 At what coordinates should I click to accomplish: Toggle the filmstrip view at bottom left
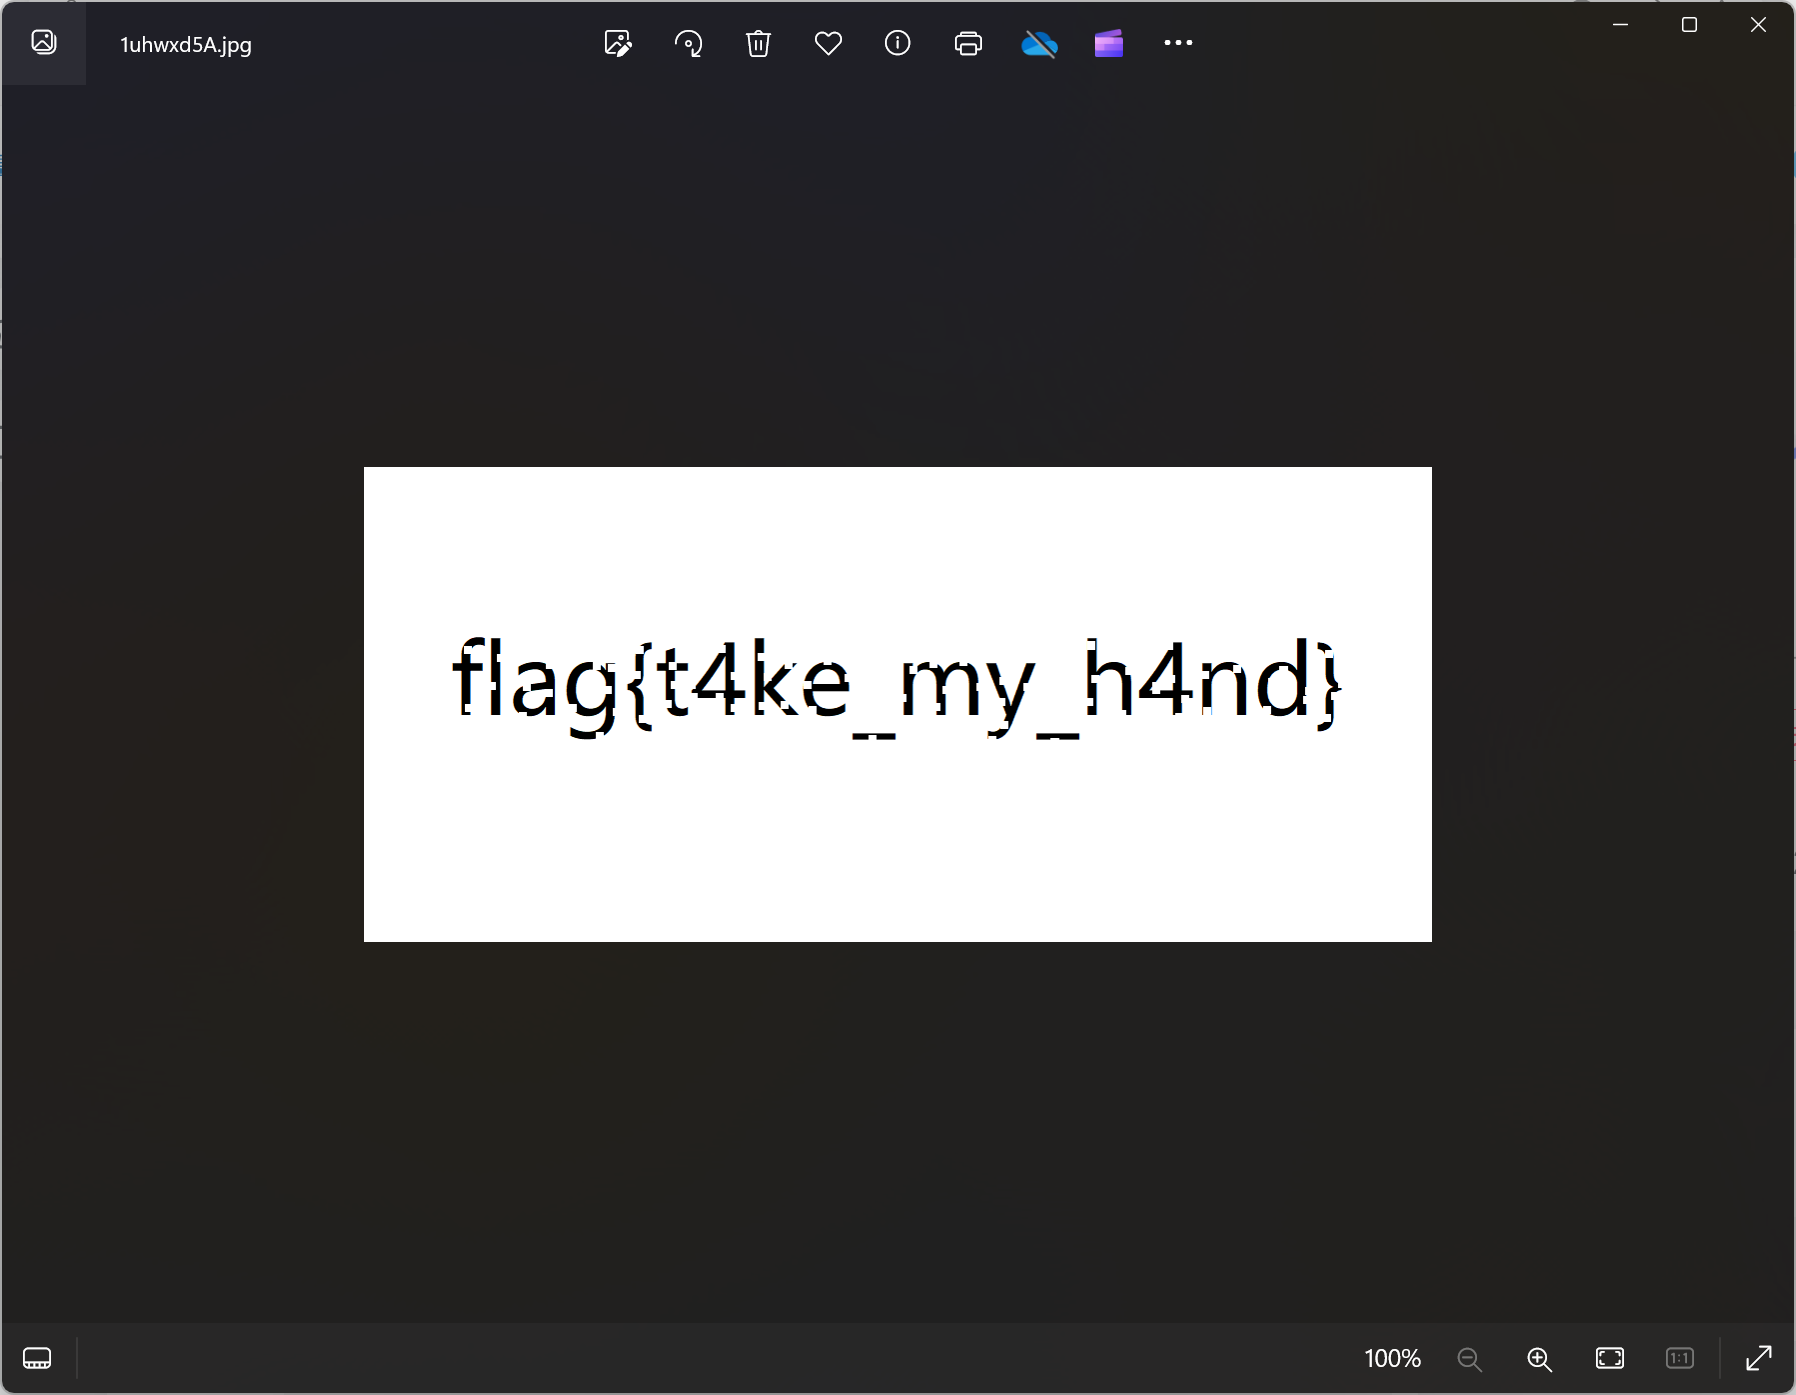(x=37, y=1358)
